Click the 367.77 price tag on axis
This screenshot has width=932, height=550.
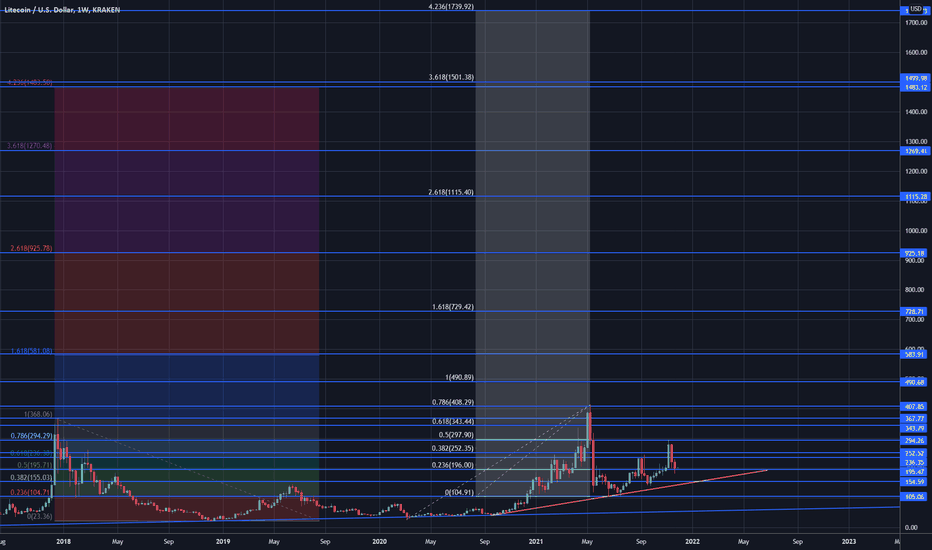pos(915,419)
